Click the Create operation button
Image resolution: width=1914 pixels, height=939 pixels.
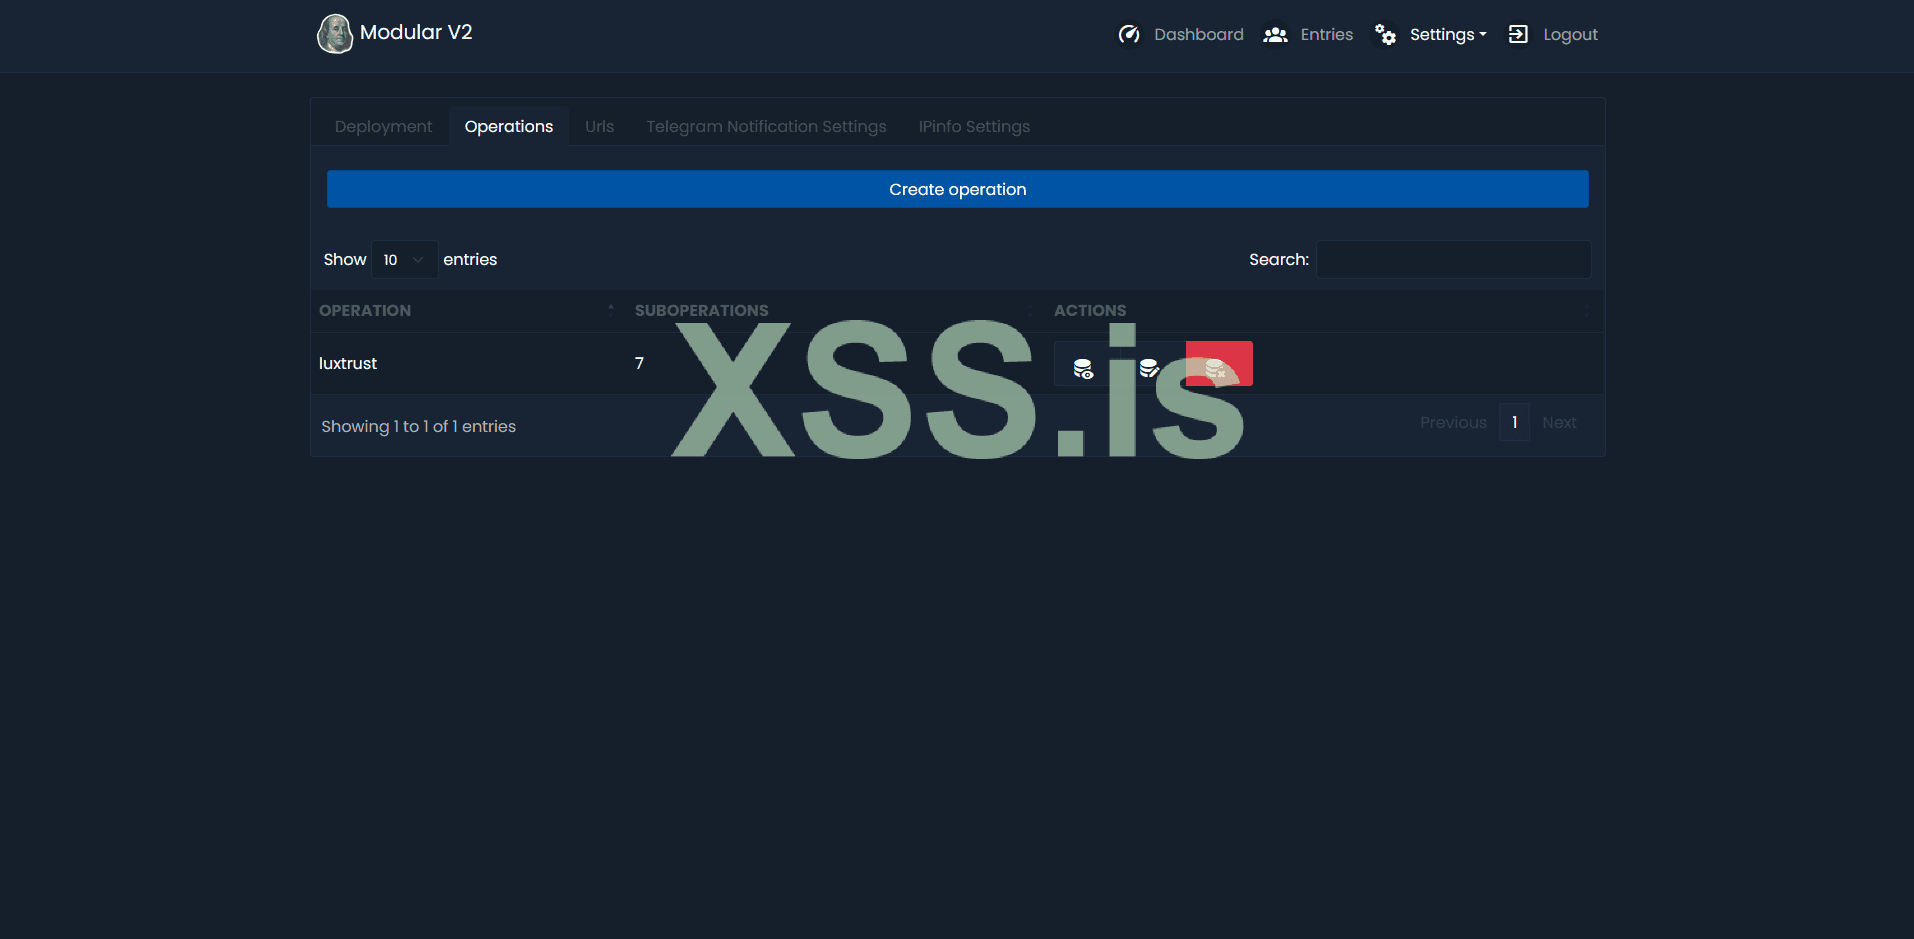click(958, 189)
